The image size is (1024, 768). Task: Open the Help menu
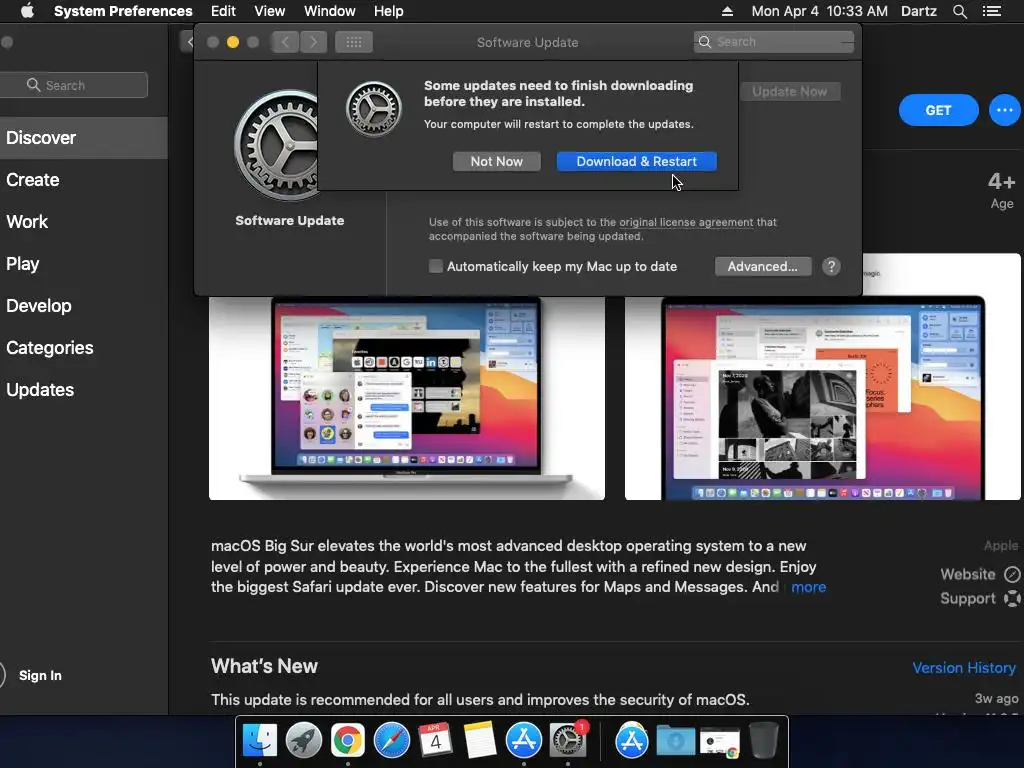point(389,11)
